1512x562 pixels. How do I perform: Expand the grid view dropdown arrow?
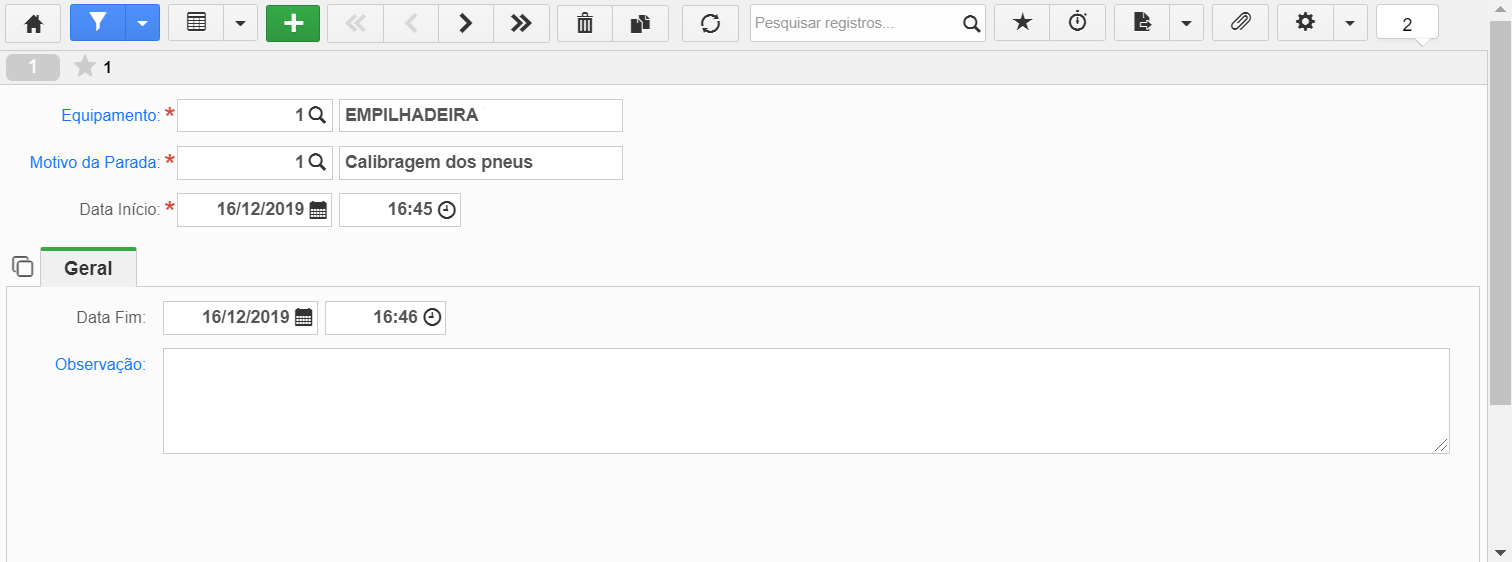[240, 23]
